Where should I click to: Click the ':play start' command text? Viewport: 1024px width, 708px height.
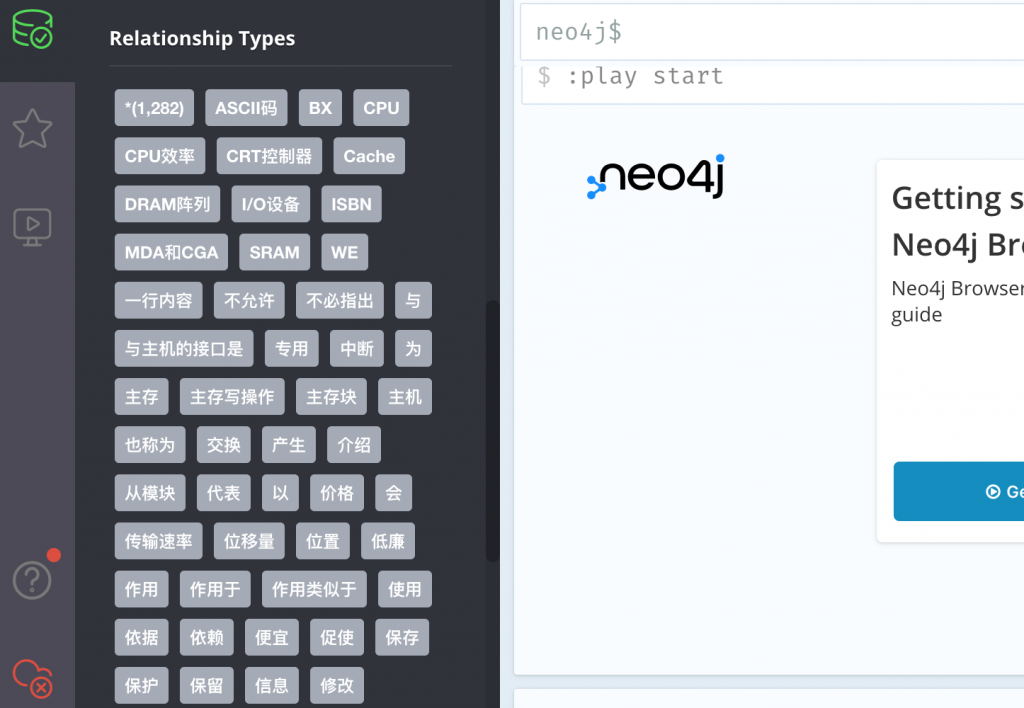pyautogui.click(x=645, y=76)
